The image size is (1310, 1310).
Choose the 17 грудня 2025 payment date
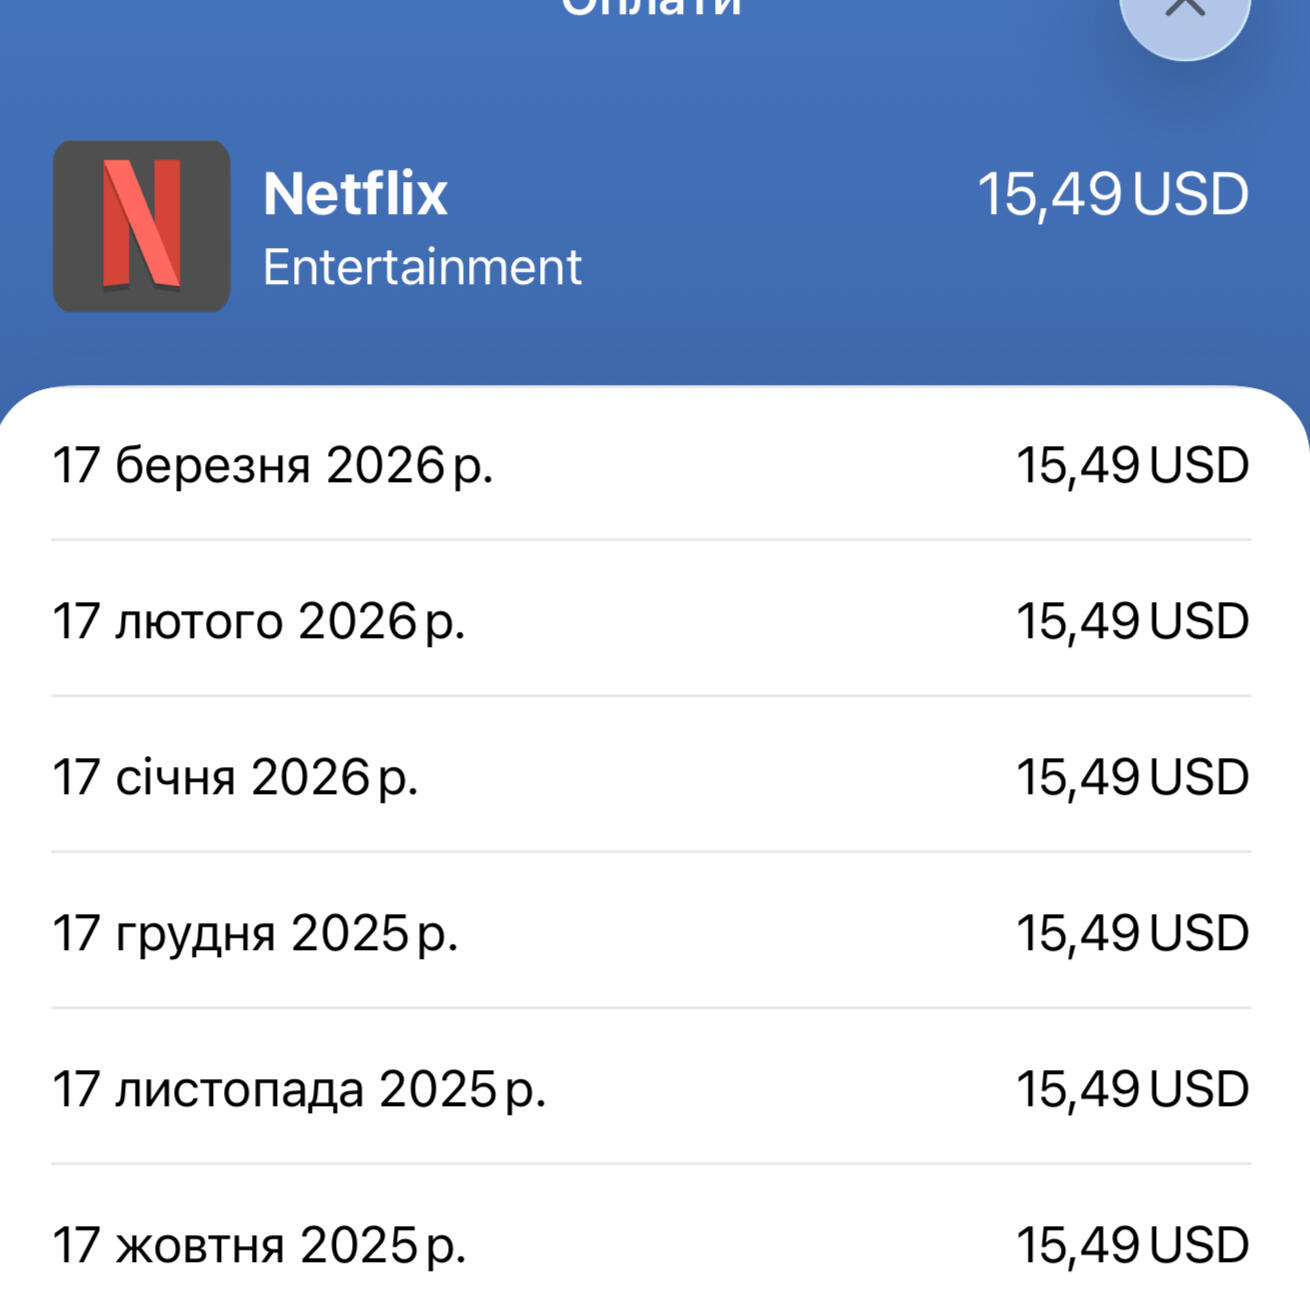pyautogui.click(x=254, y=934)
